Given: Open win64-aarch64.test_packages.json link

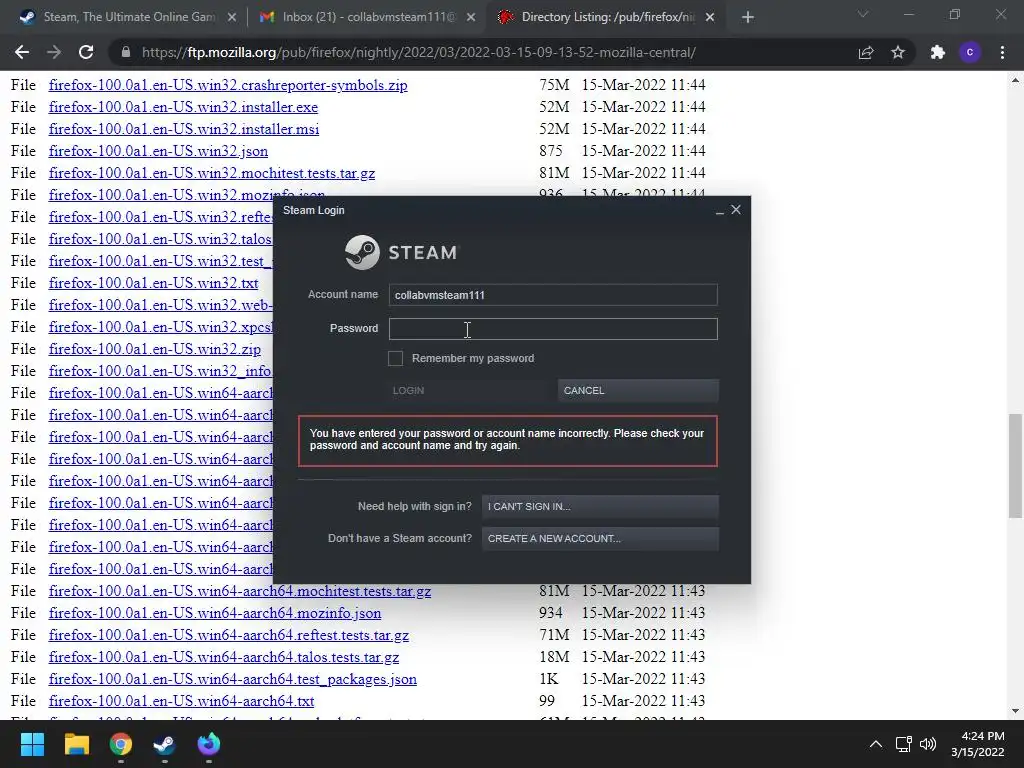Looking at the screenshot, I should [232, 679].
